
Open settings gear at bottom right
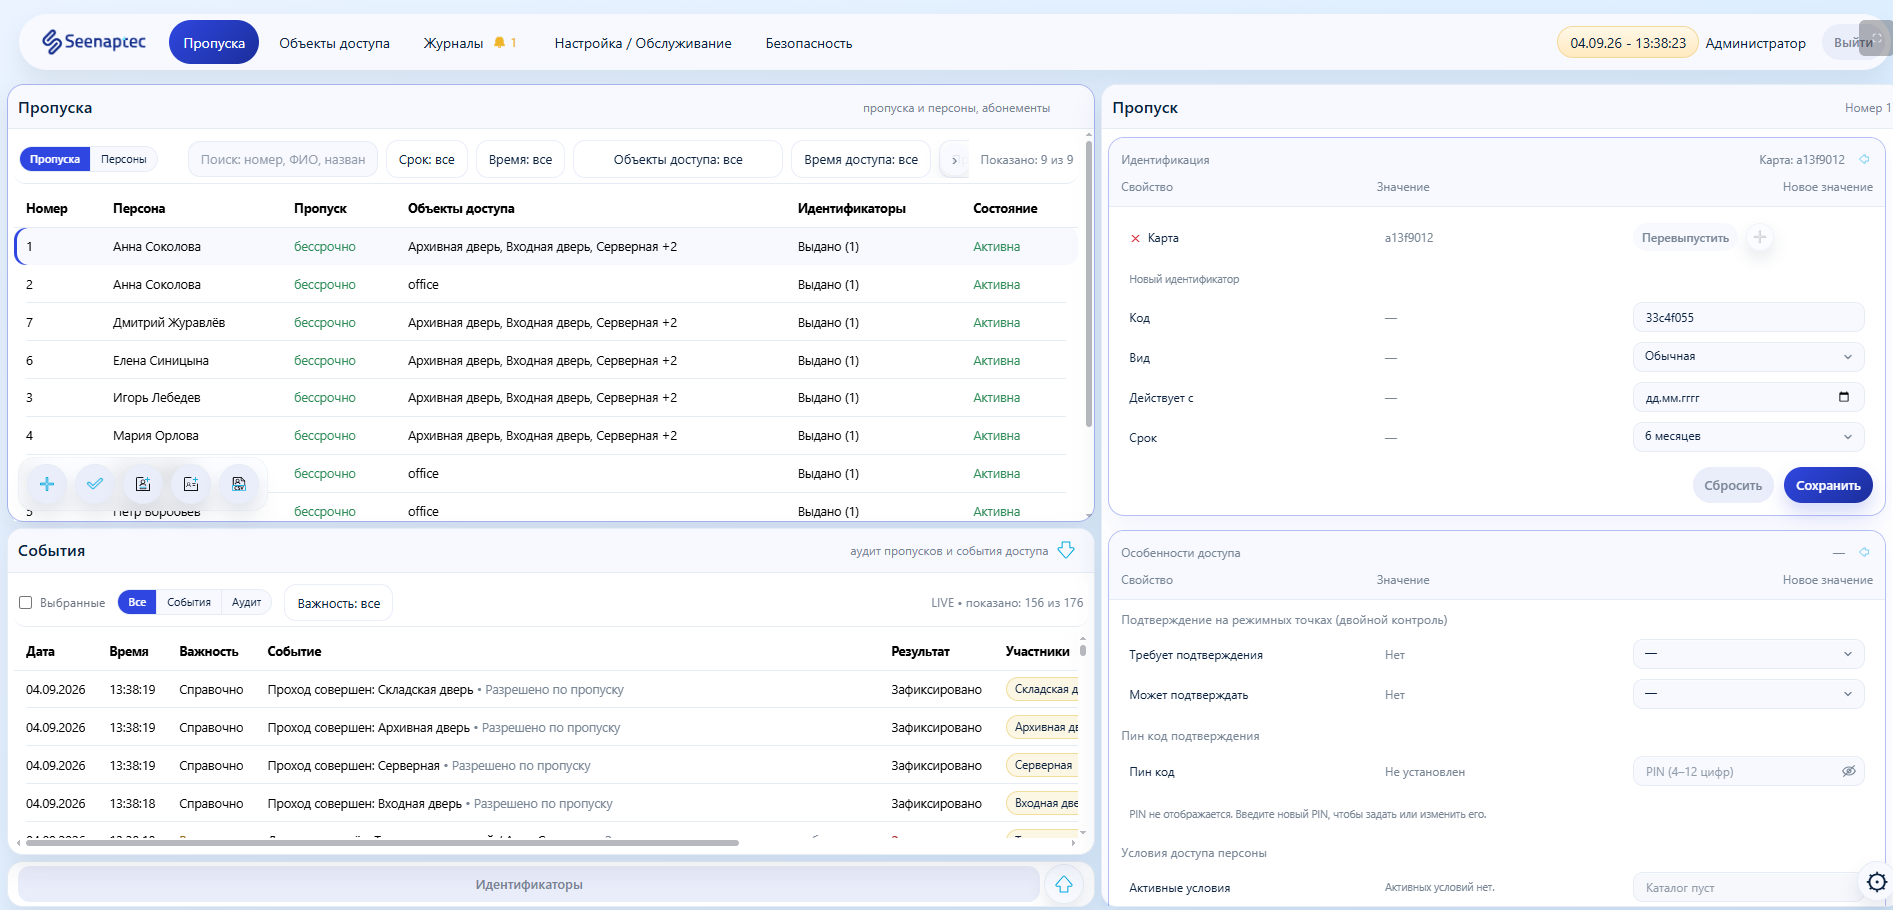[x=1877, y=881]
